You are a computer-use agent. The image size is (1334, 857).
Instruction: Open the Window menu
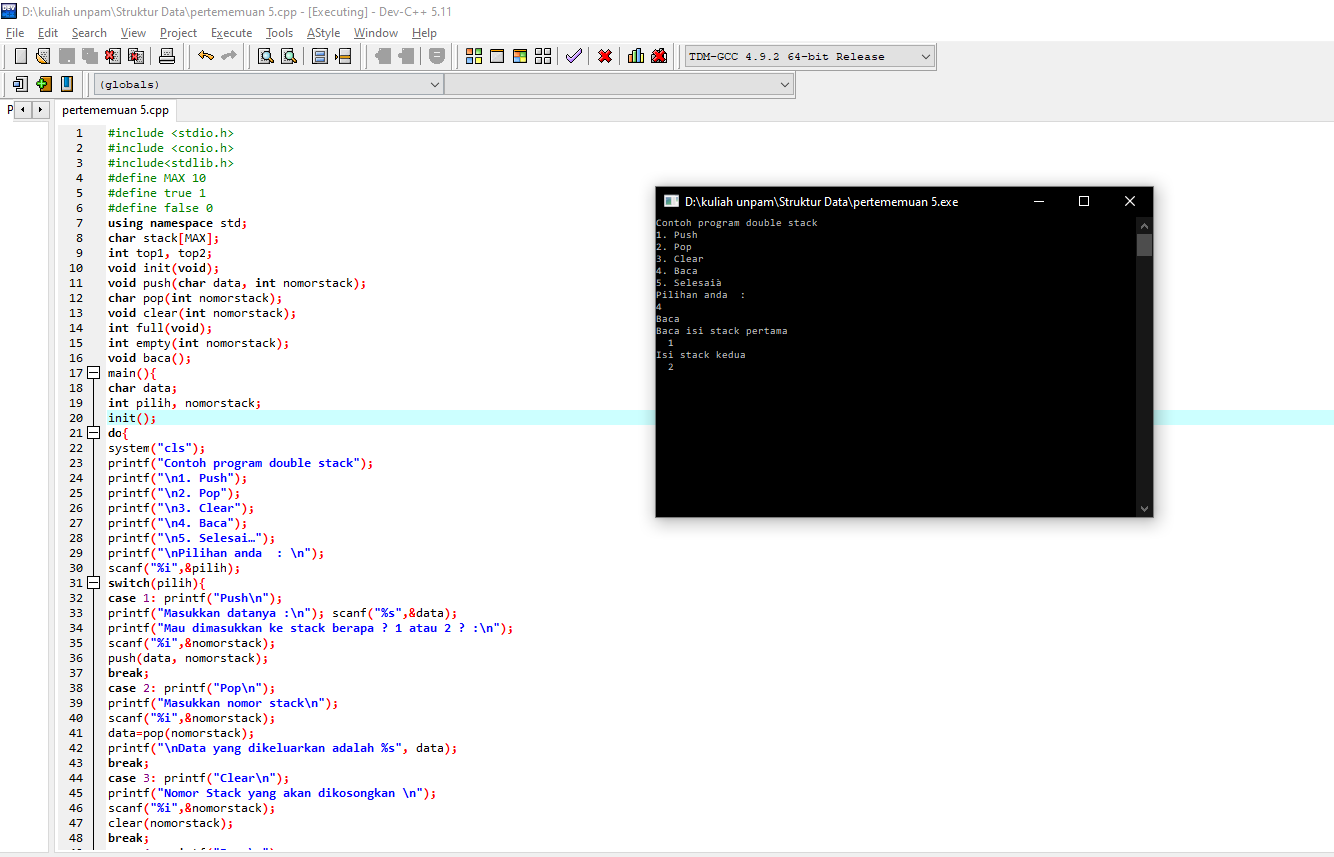point(376,33)
